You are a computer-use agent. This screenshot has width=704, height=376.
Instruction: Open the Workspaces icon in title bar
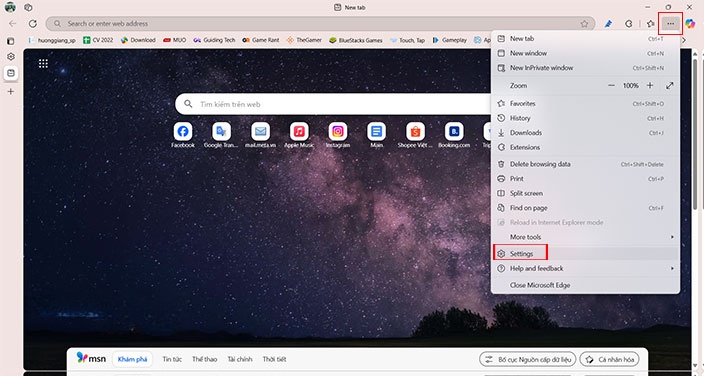[28, 7]
